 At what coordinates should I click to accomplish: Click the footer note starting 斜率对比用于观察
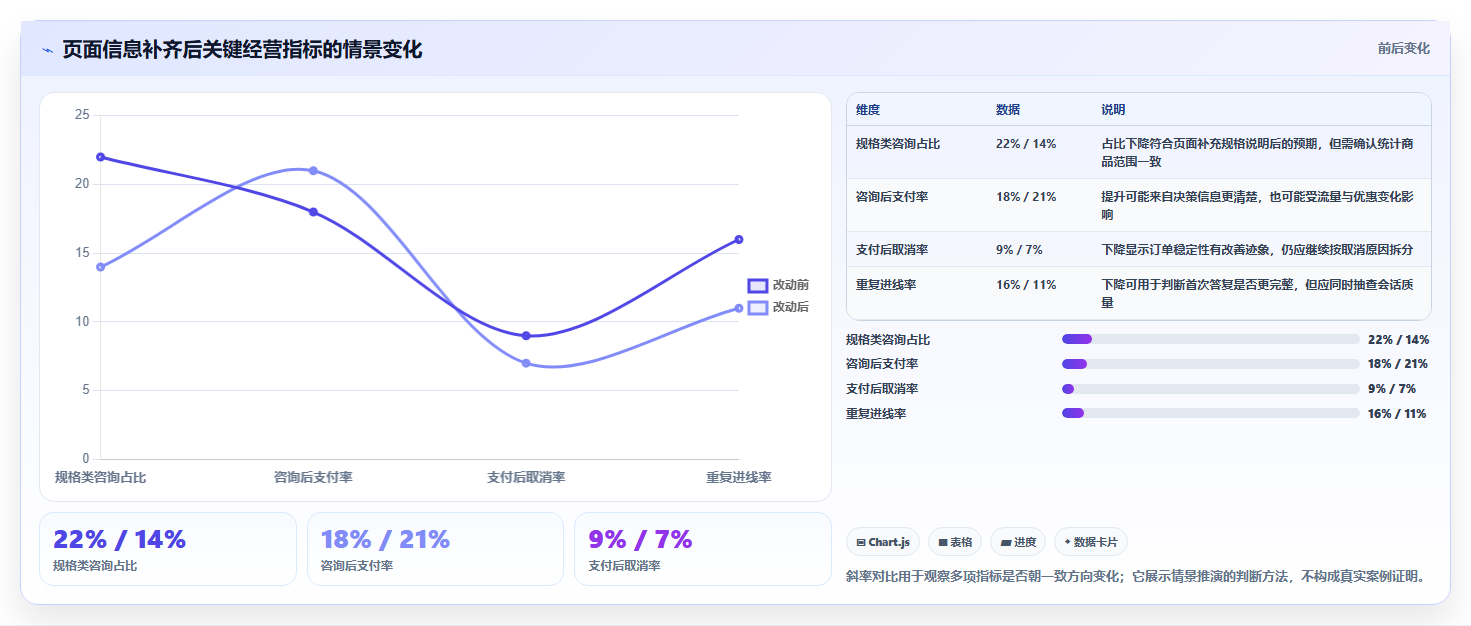(x=1135, y=577)
